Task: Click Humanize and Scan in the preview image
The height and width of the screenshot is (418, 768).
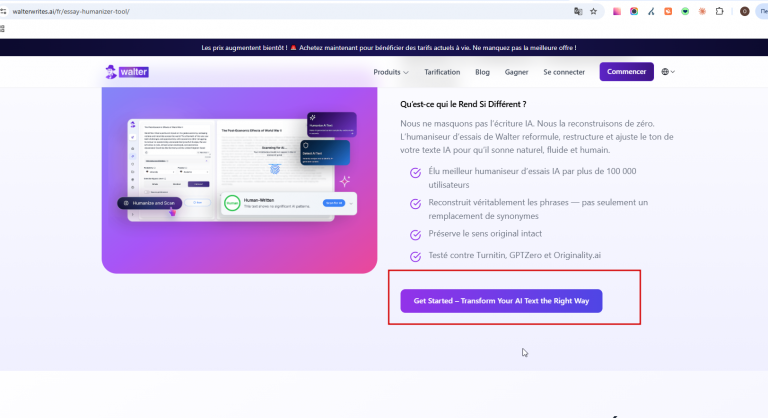Action: [150, 203]
